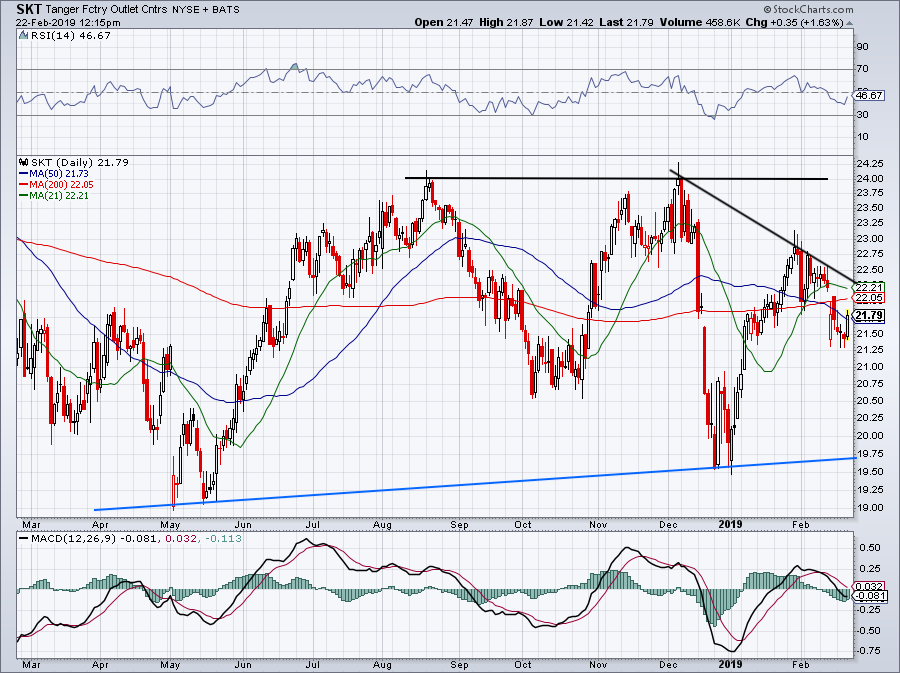Click the red 0.032 signal value in the MACD legend

click(179, 539)
